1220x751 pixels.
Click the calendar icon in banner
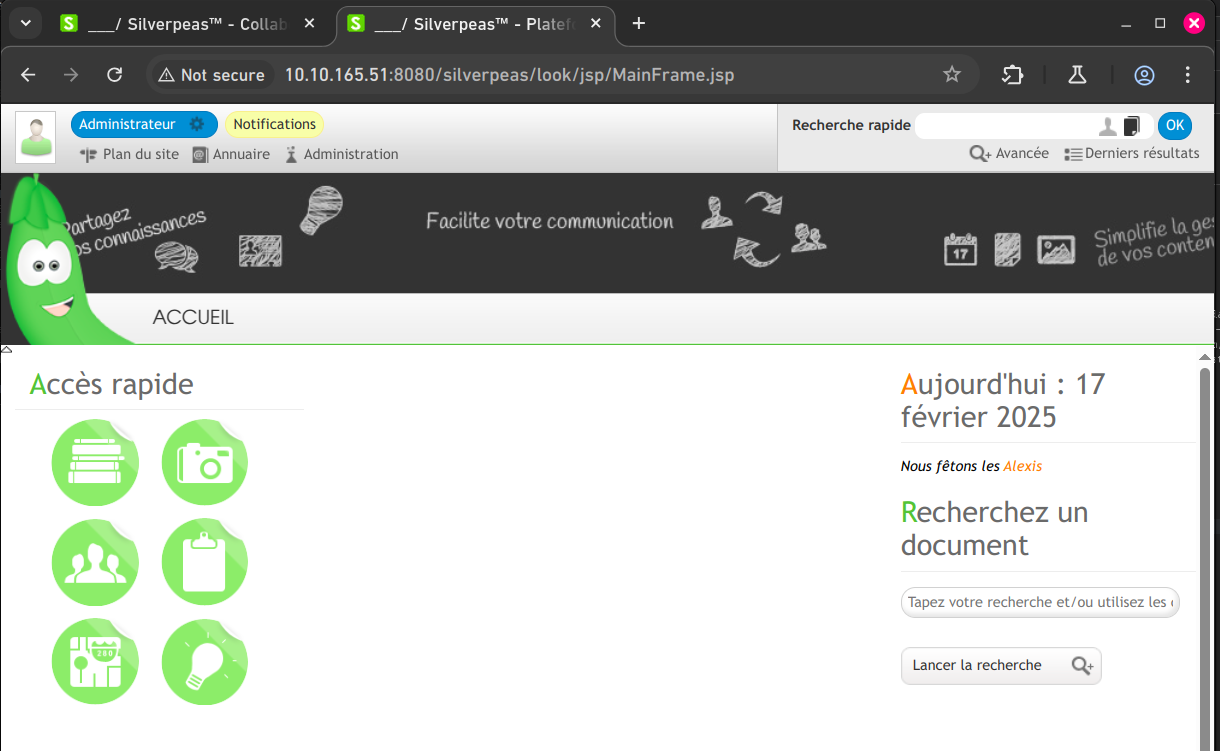point(961,249)
